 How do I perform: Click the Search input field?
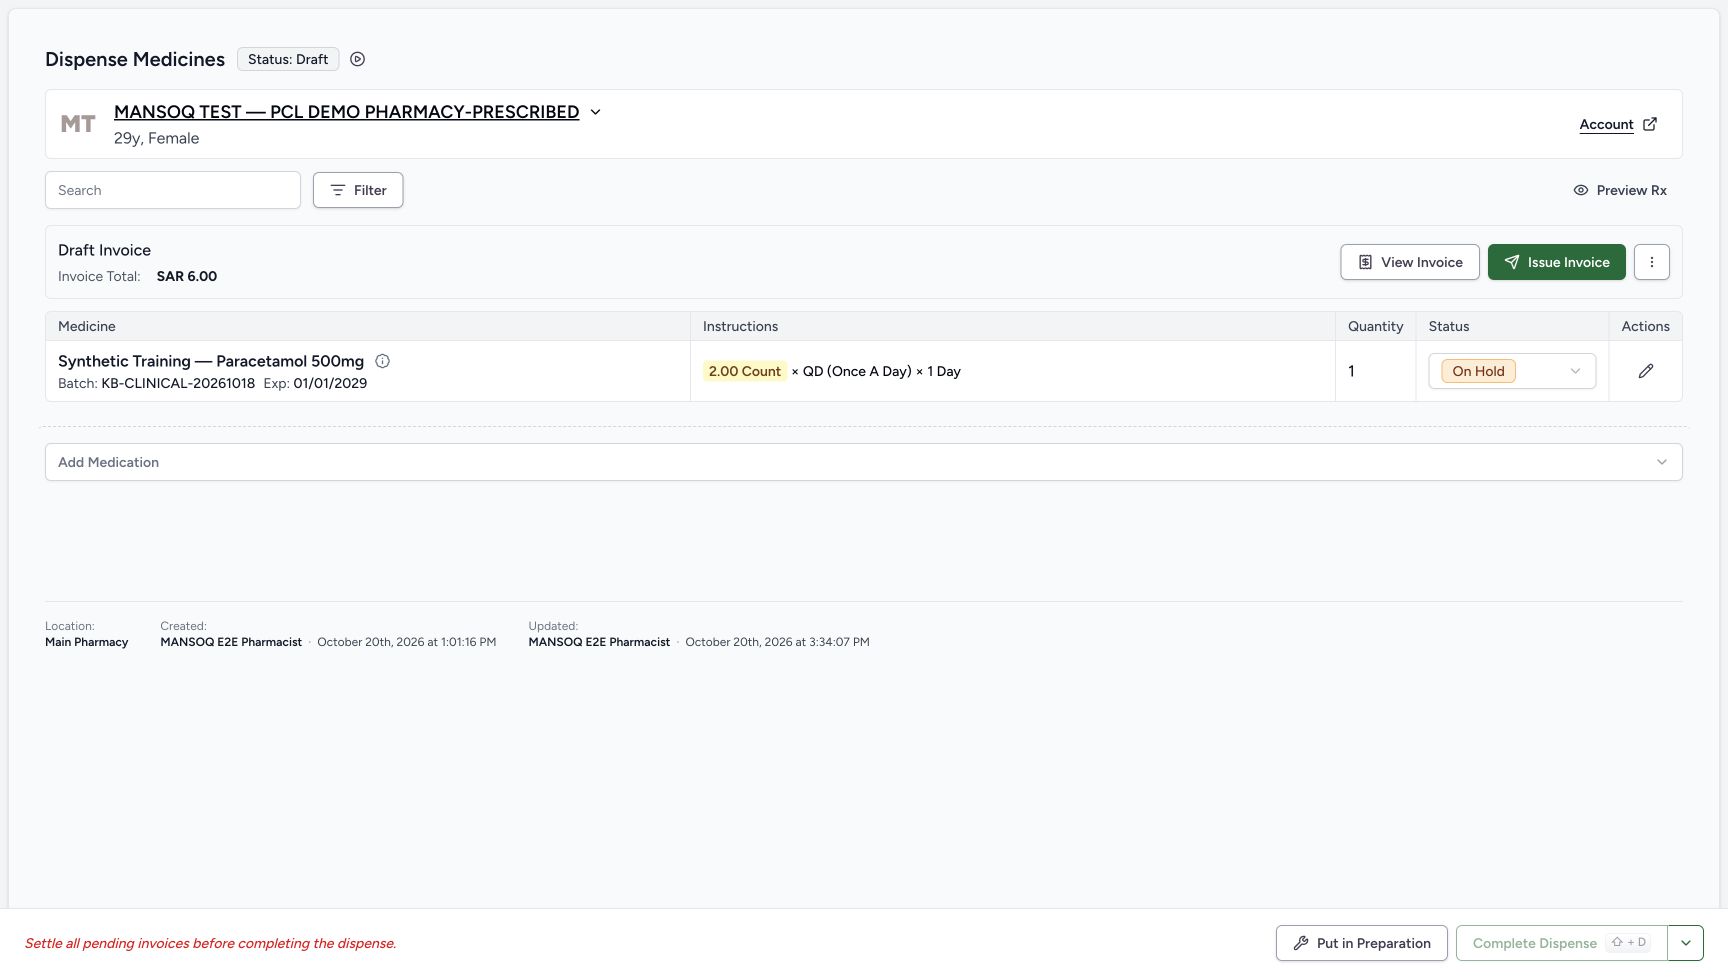173,190
